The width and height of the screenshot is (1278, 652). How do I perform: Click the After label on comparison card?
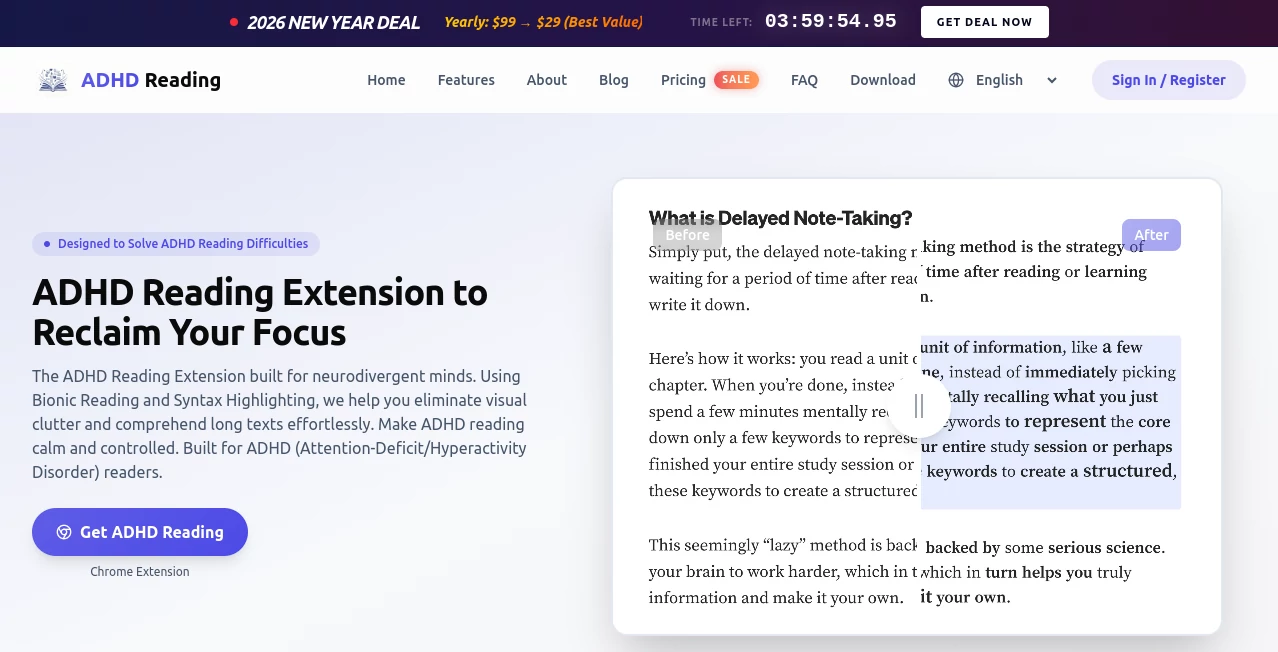click(1151, 235)
